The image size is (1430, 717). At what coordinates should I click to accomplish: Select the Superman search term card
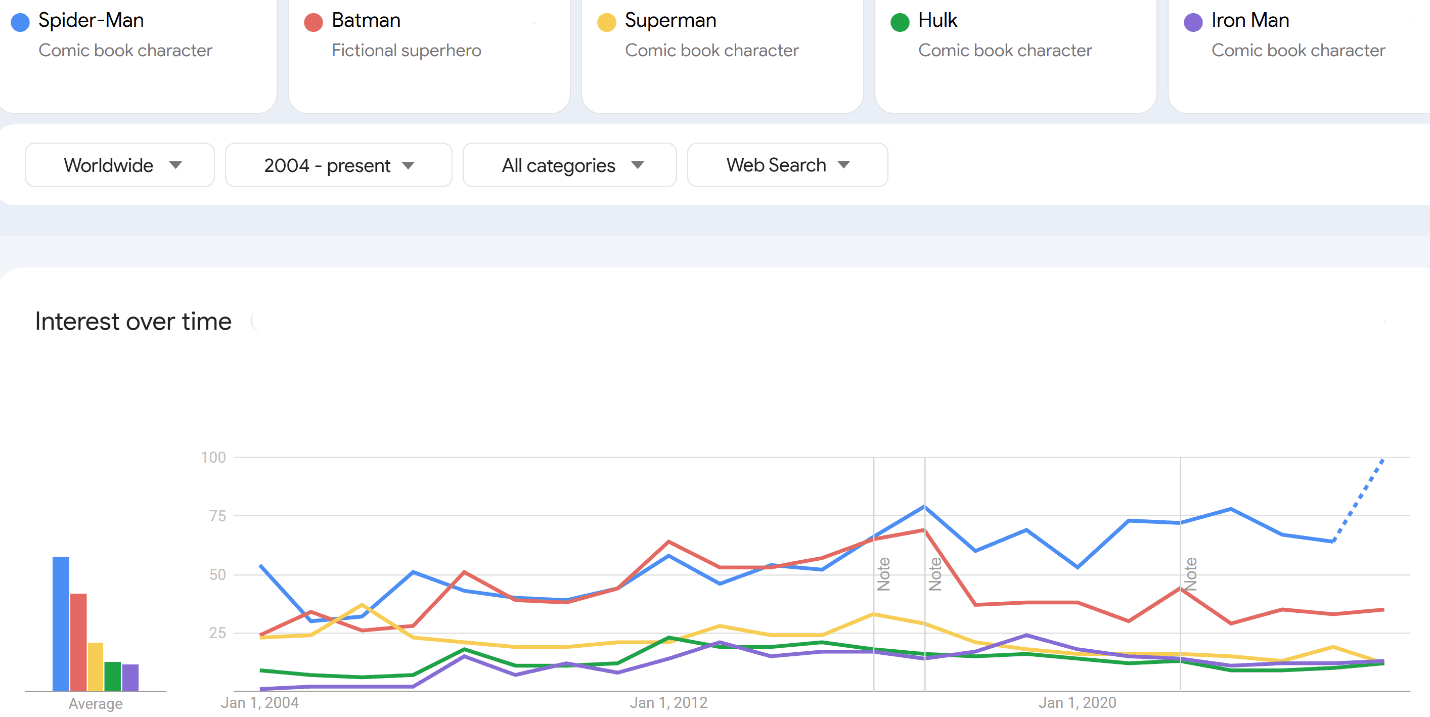pyautogui.click(x=722, y=55)
